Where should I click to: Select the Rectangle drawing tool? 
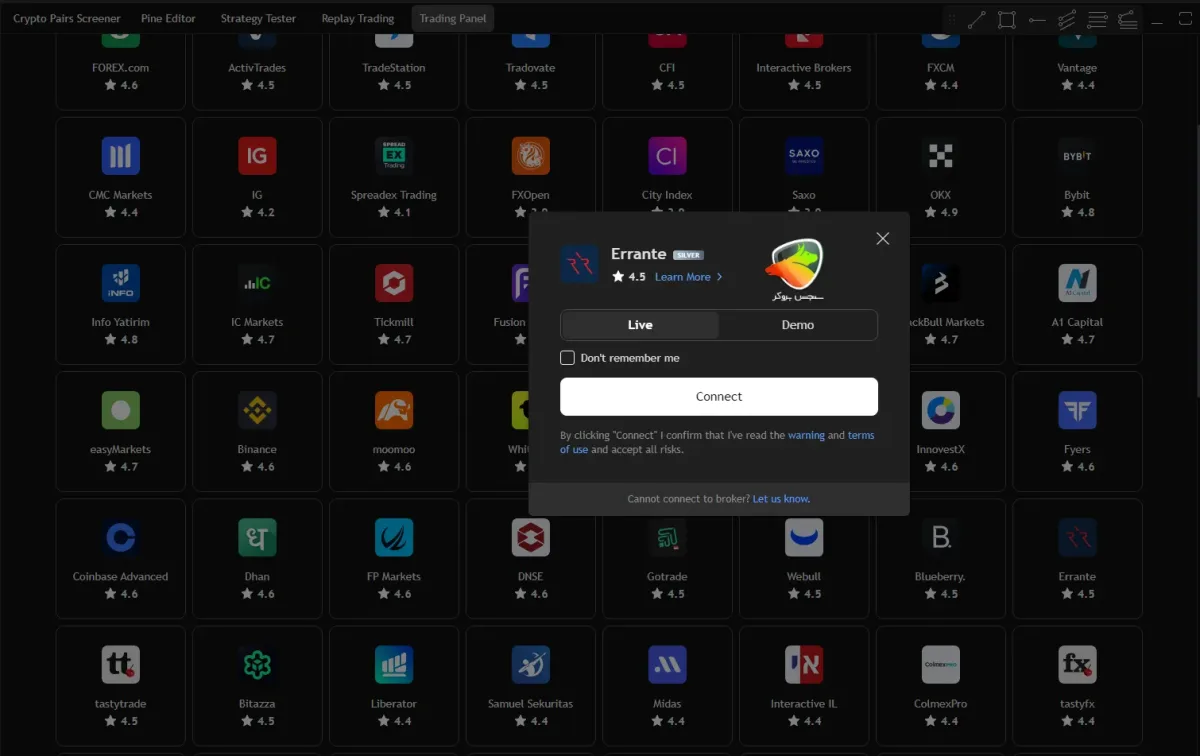point(1007,19)
